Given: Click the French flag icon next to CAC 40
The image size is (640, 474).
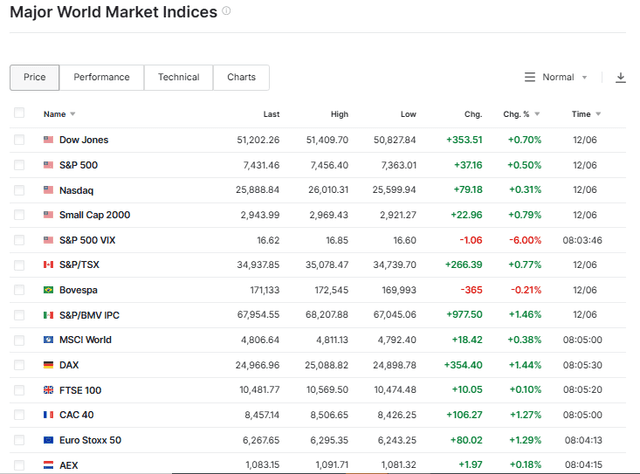Looking at the screenshot, I should [x=48, y=415].
